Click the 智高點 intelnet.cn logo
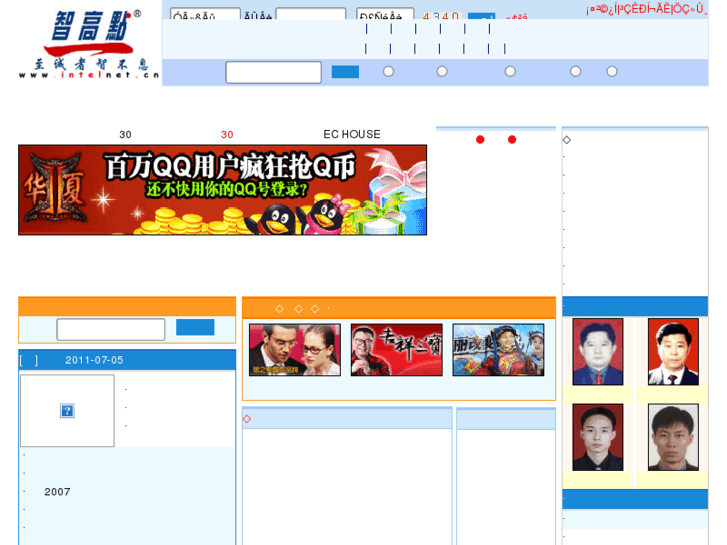The width and height of the screenshot is (727, 545). tap(89, 44)
